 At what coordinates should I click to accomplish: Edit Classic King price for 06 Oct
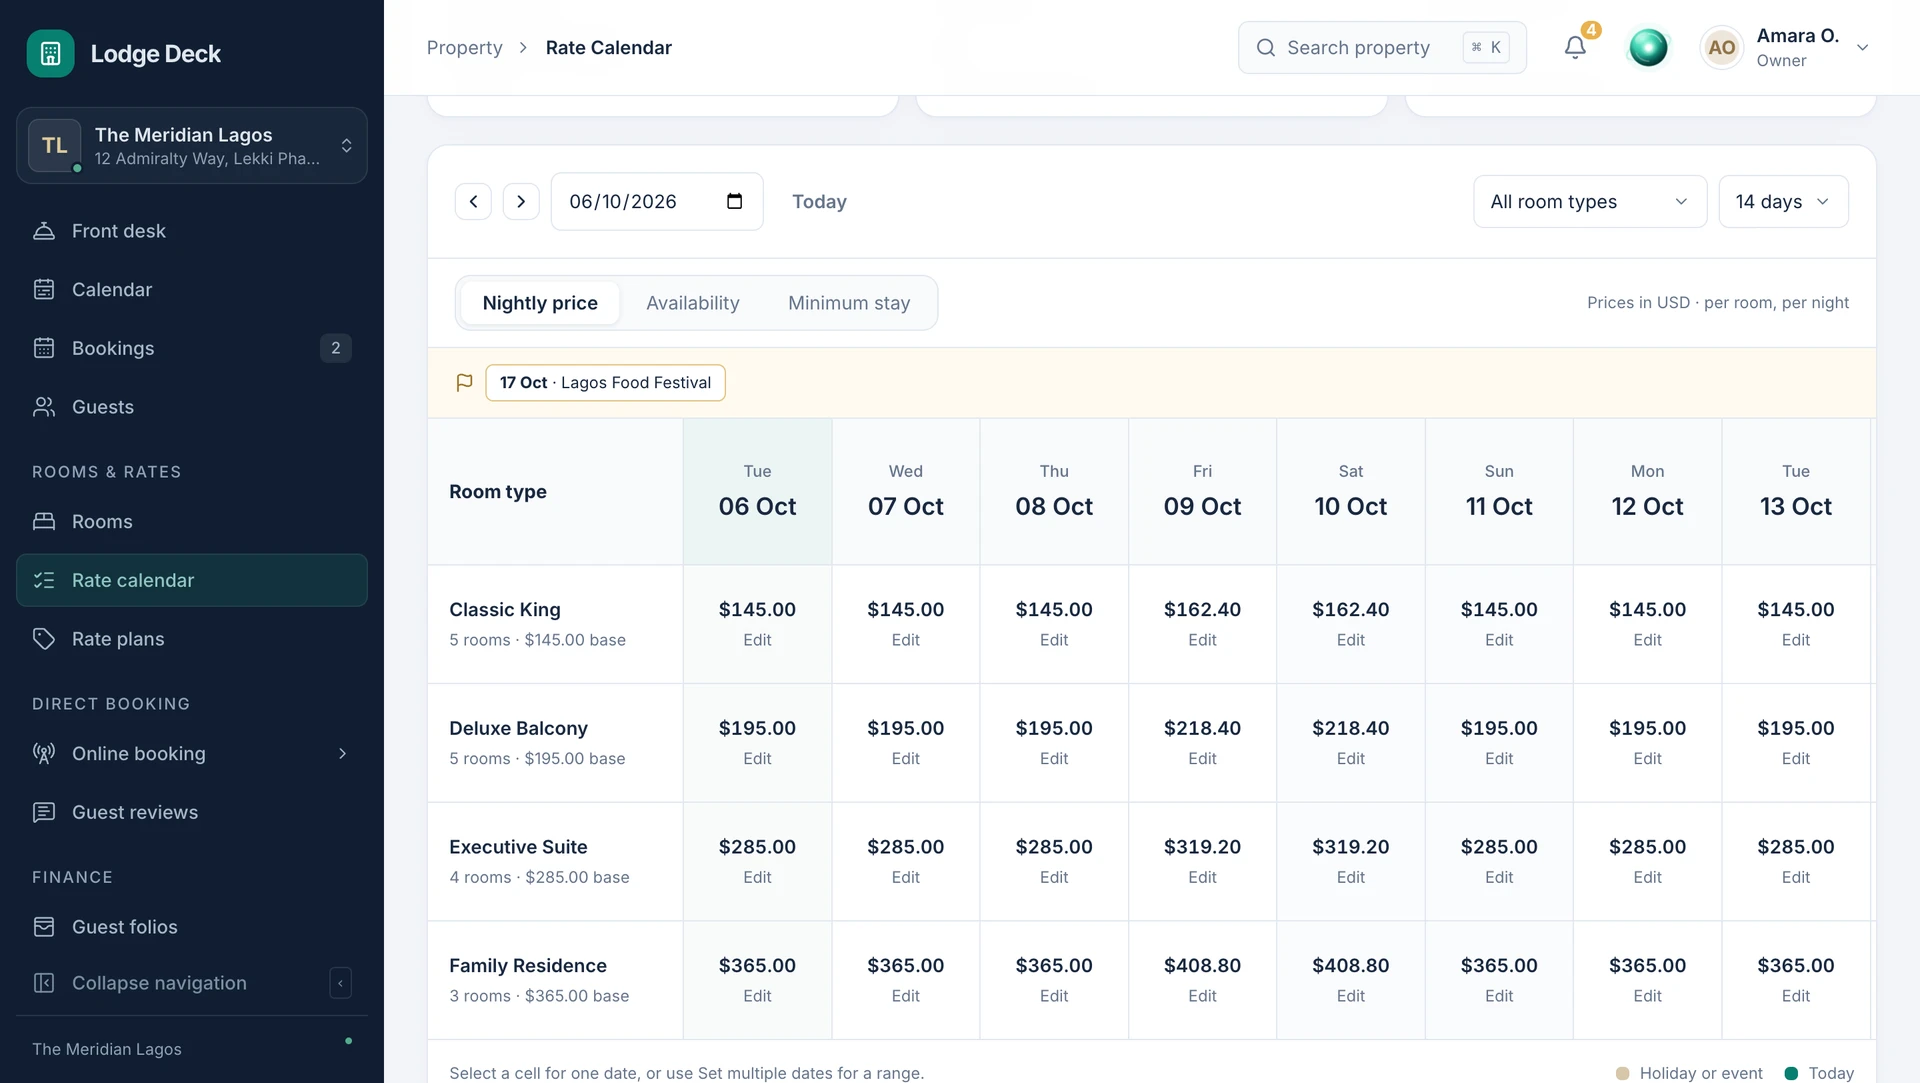tap(757, 640)
